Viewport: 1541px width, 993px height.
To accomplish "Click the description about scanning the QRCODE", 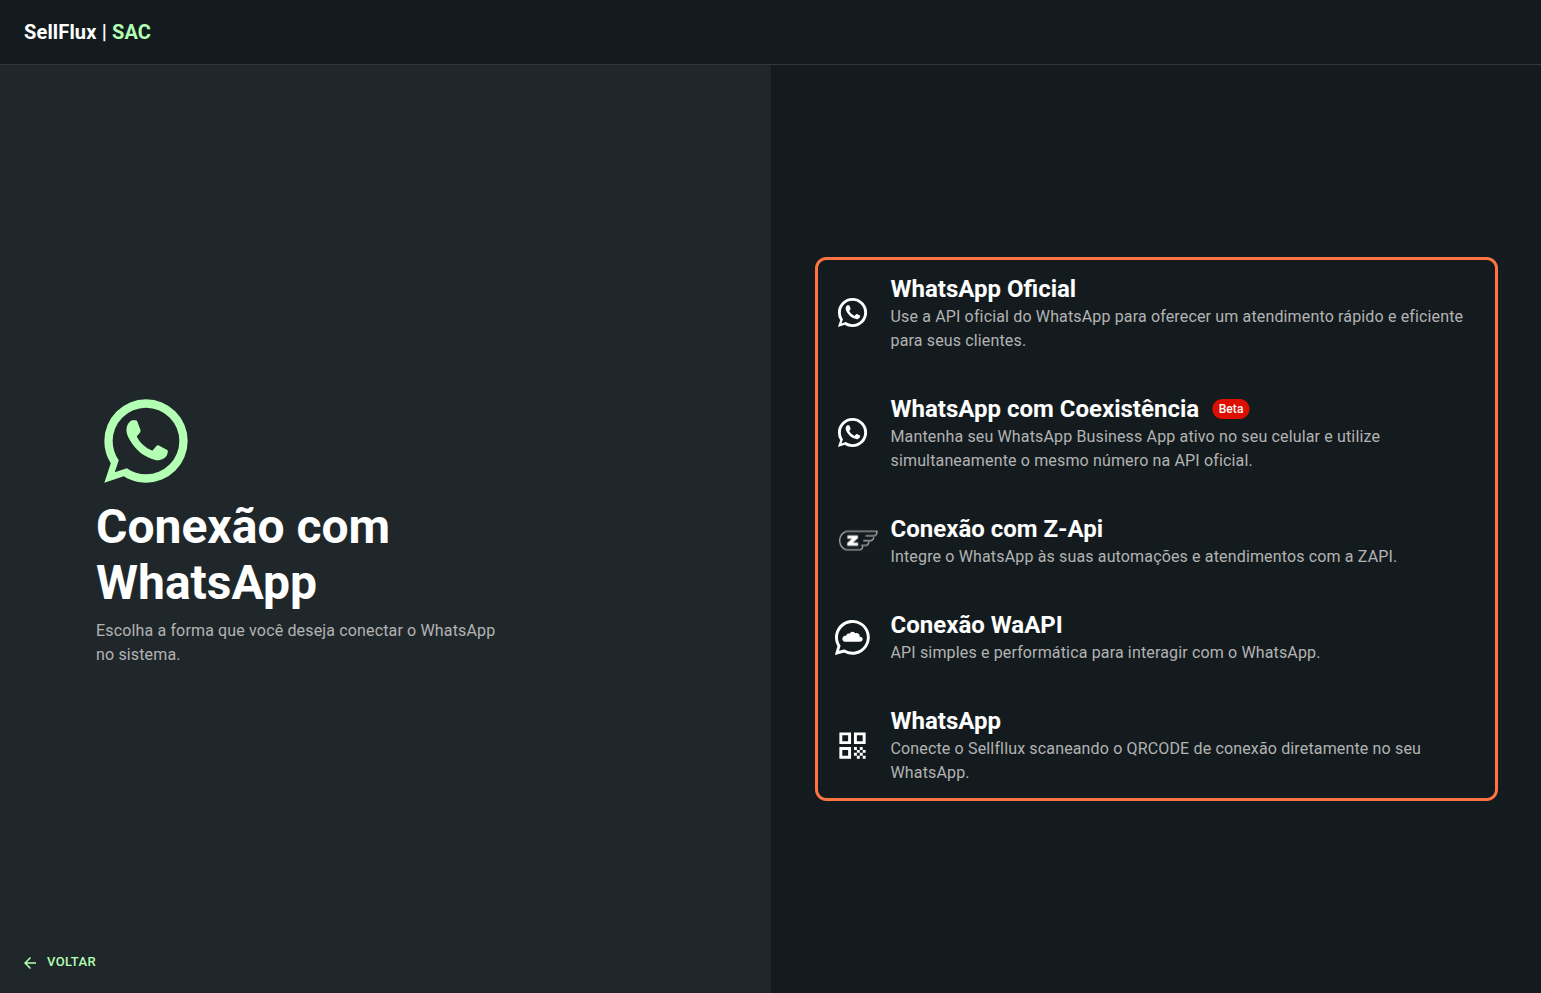I will pos(1155,760).
